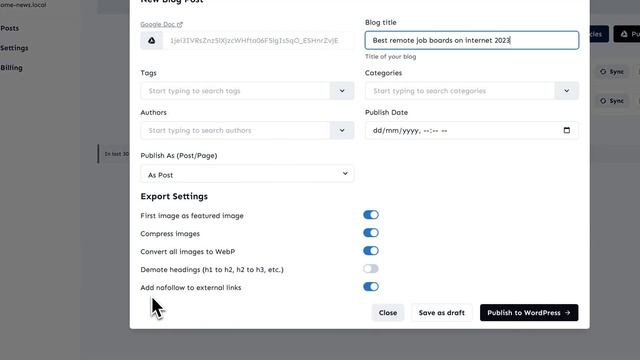Screen dimensions: 640x360
Task: Toggle Convert all images to WebP
Action: (x=371, y=251)
